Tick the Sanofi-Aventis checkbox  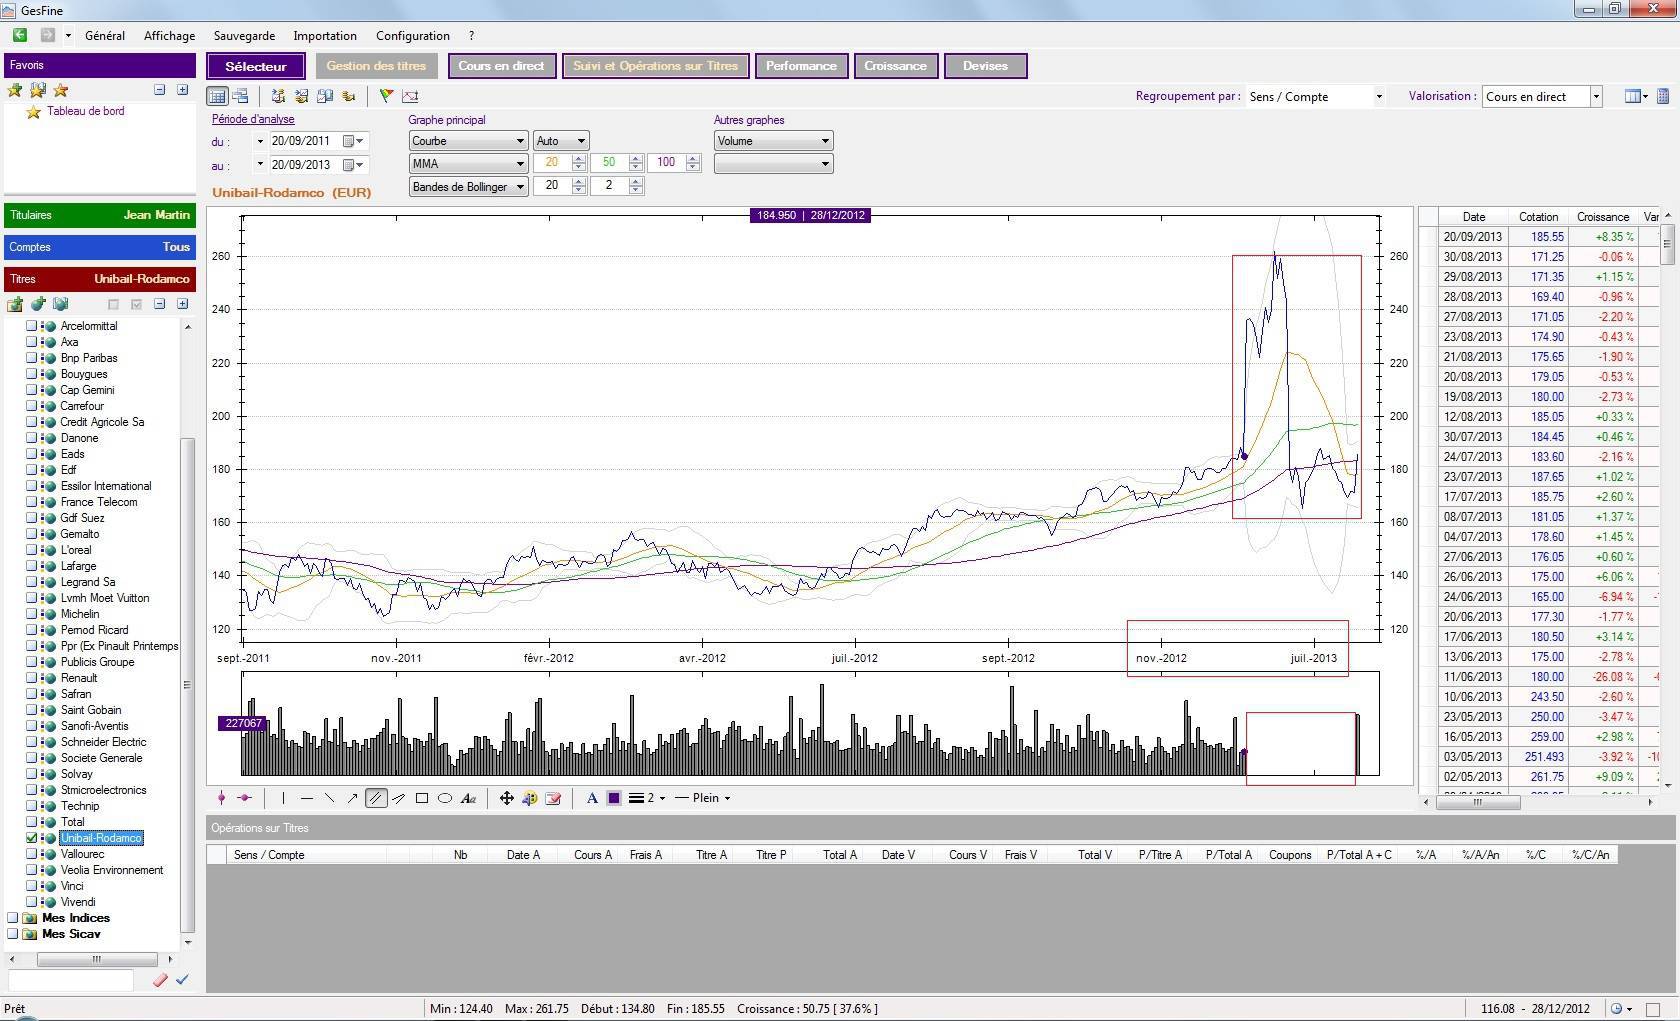31,726
